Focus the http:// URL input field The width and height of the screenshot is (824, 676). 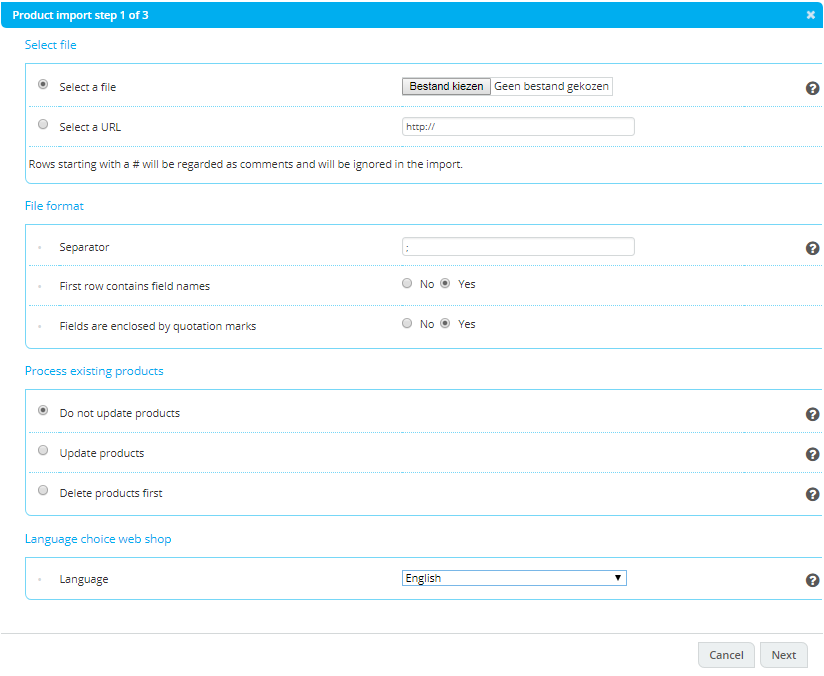tap(518, 127)
